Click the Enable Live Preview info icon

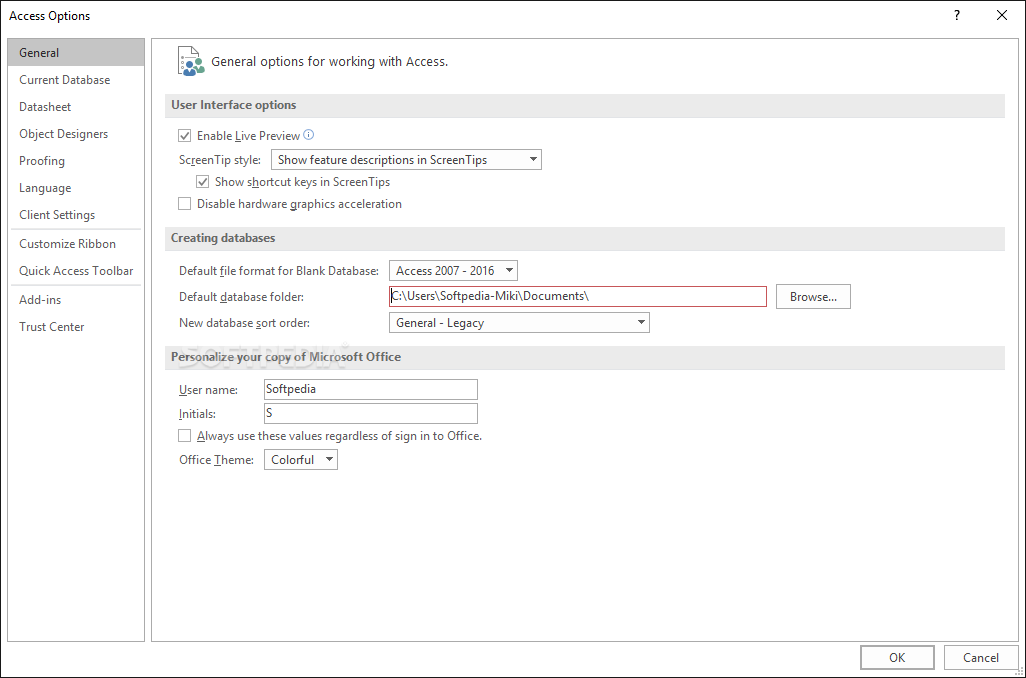[x=309, y=135]
